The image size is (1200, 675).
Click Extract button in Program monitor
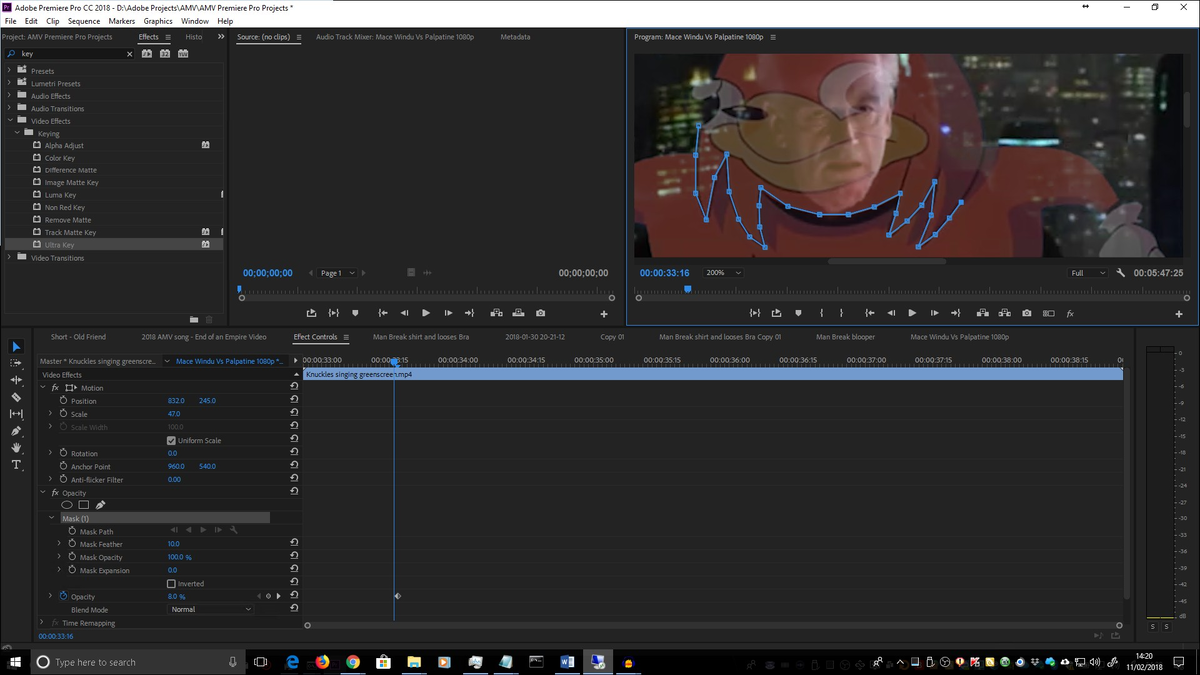pos(1004,313)
